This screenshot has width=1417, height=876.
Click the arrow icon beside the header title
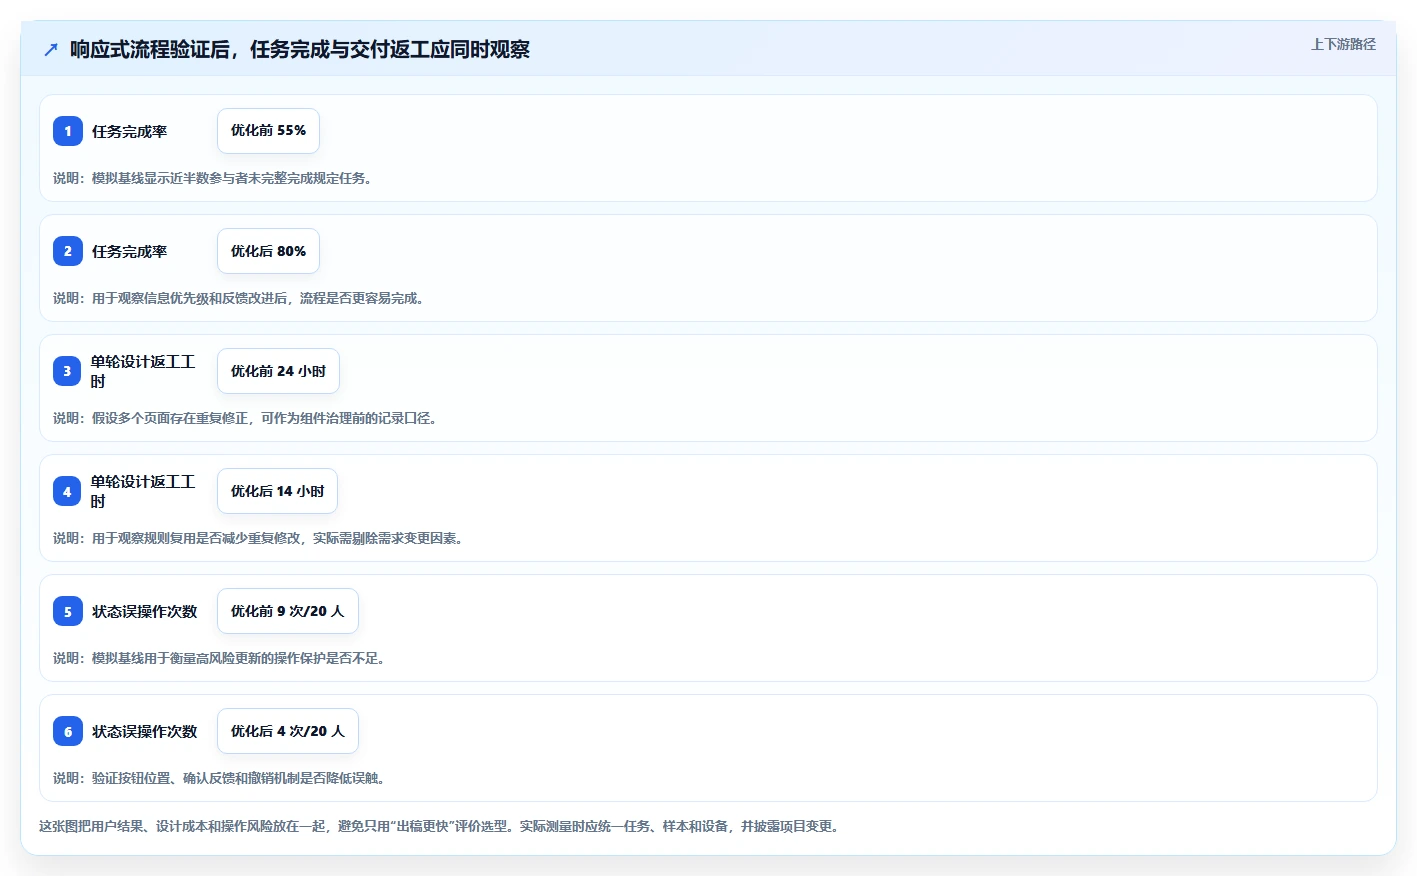point(51,49)
